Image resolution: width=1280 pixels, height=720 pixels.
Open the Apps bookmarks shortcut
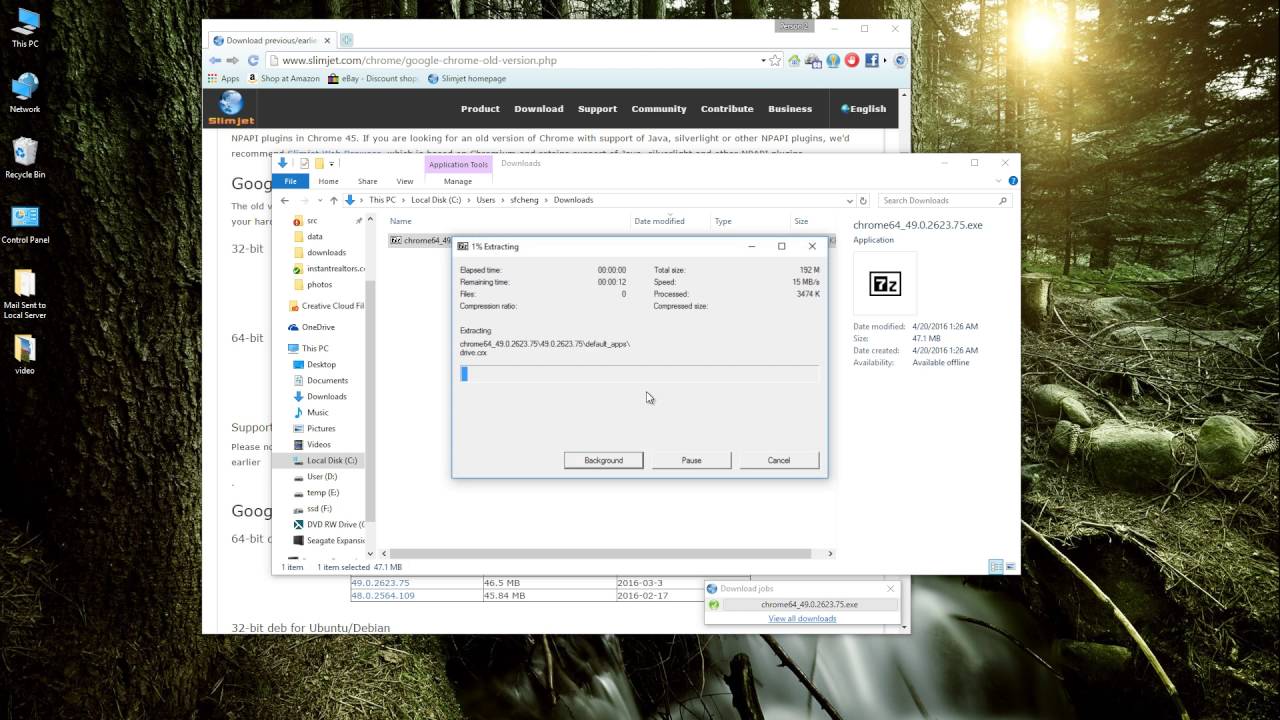tap(224, 78)
